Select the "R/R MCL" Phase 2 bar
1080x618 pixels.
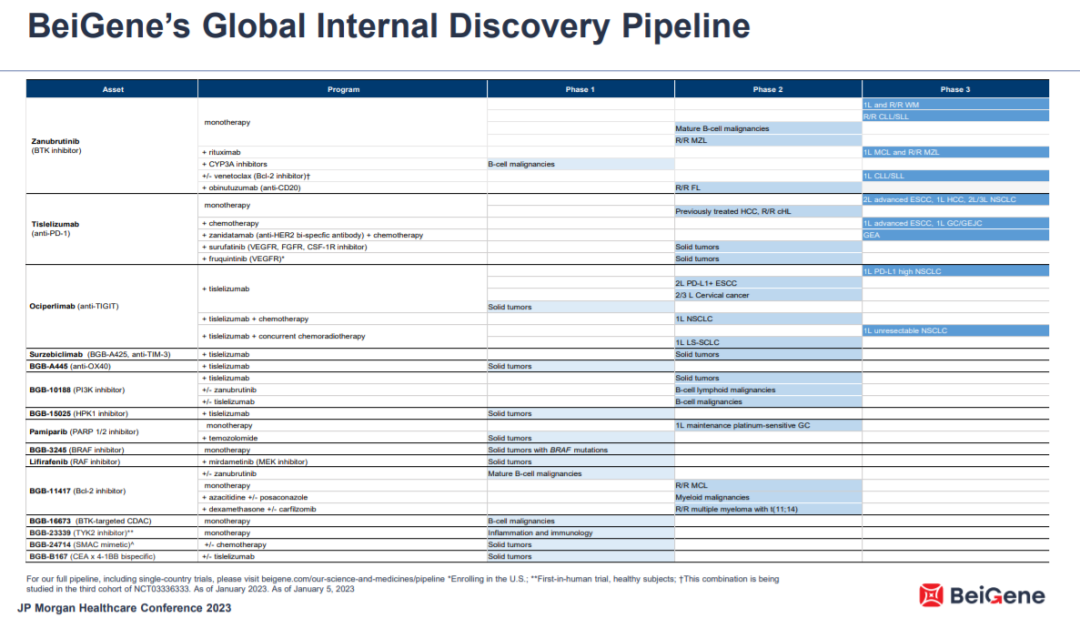point(768,486)
